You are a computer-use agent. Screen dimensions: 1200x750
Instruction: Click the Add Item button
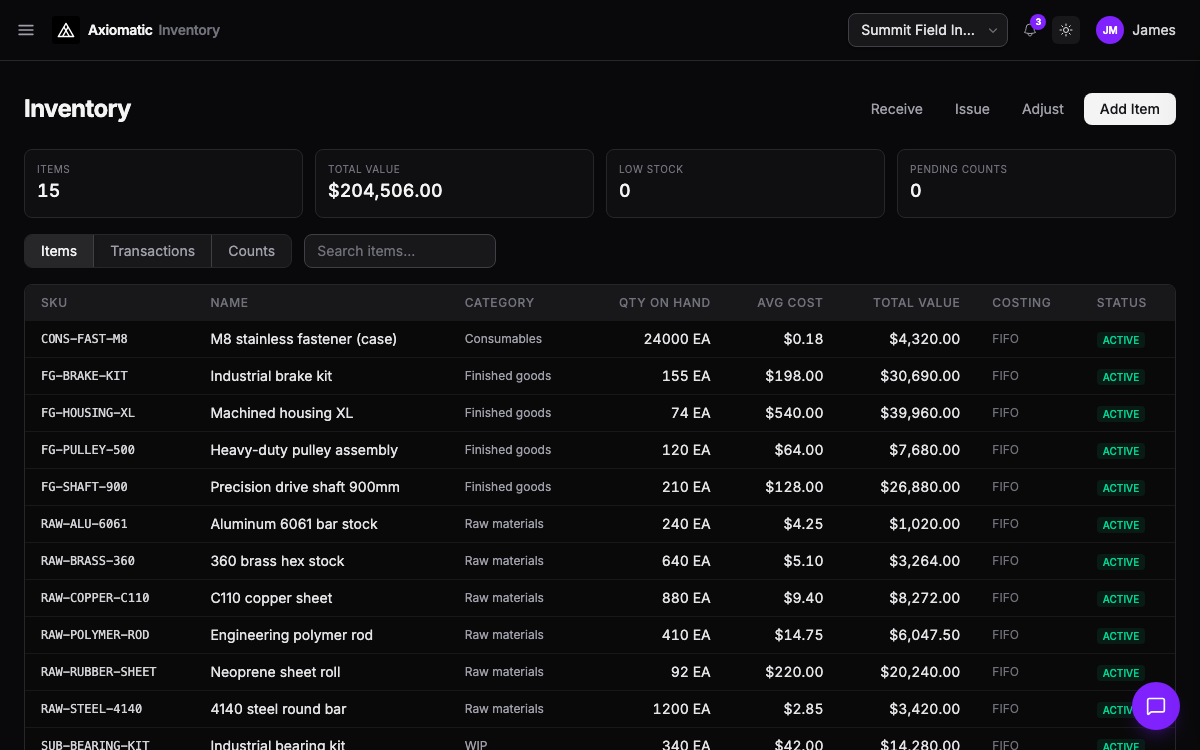(1129, 109)
